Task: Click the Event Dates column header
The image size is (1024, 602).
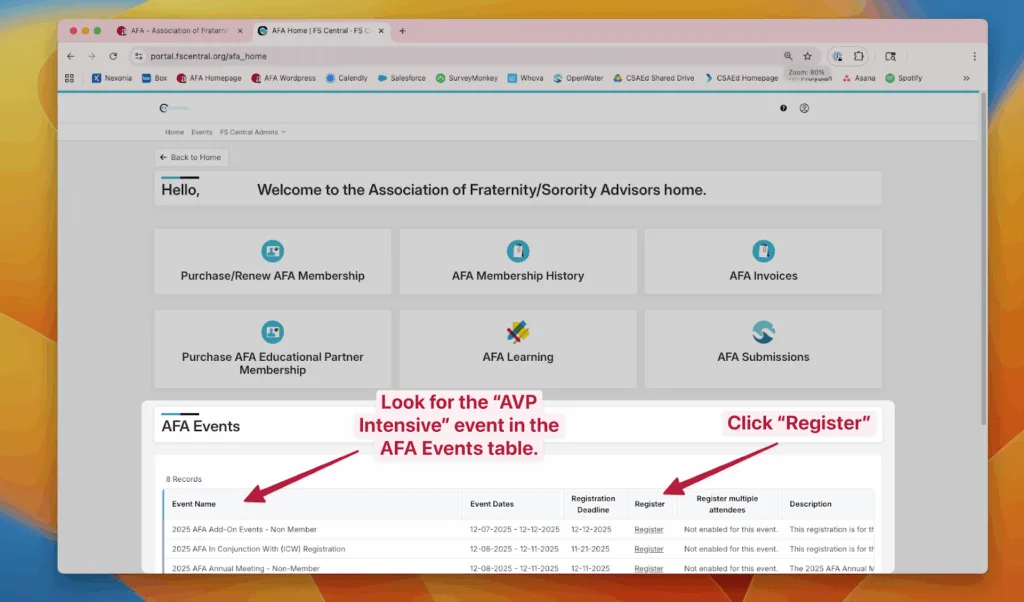Action: [x=492, y=504]
